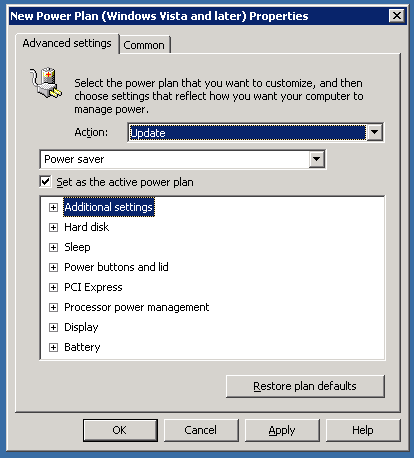Viewport: 414px width, 458px height.
Task: Click Restore plan defaults button
Action: point(305,386)
